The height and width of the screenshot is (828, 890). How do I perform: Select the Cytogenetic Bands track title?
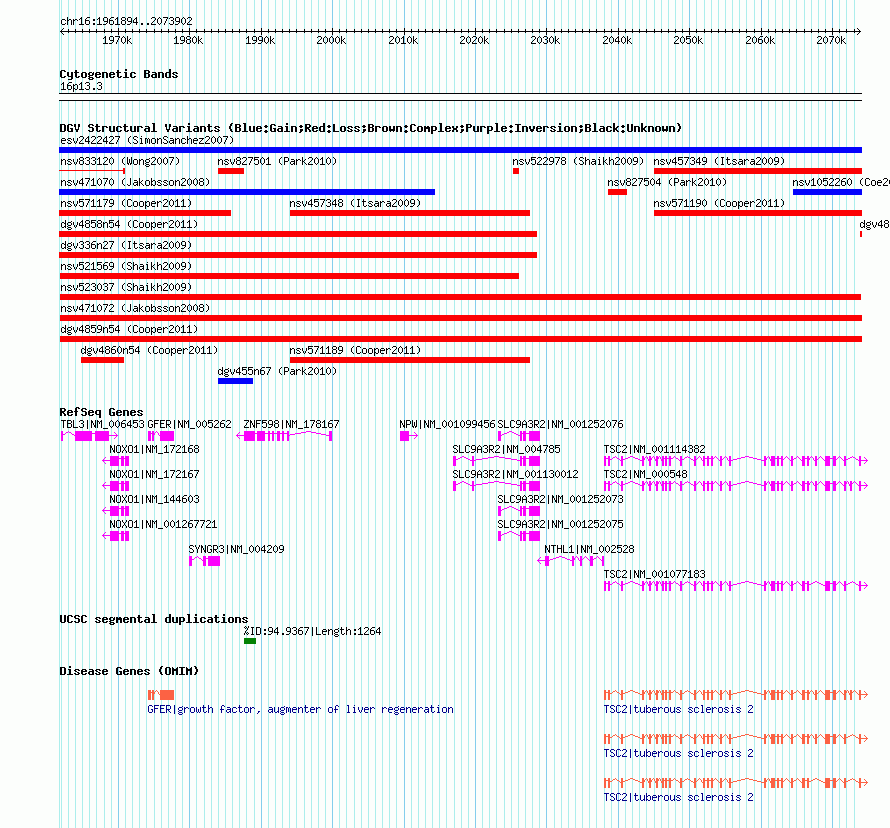click(119, 74)
